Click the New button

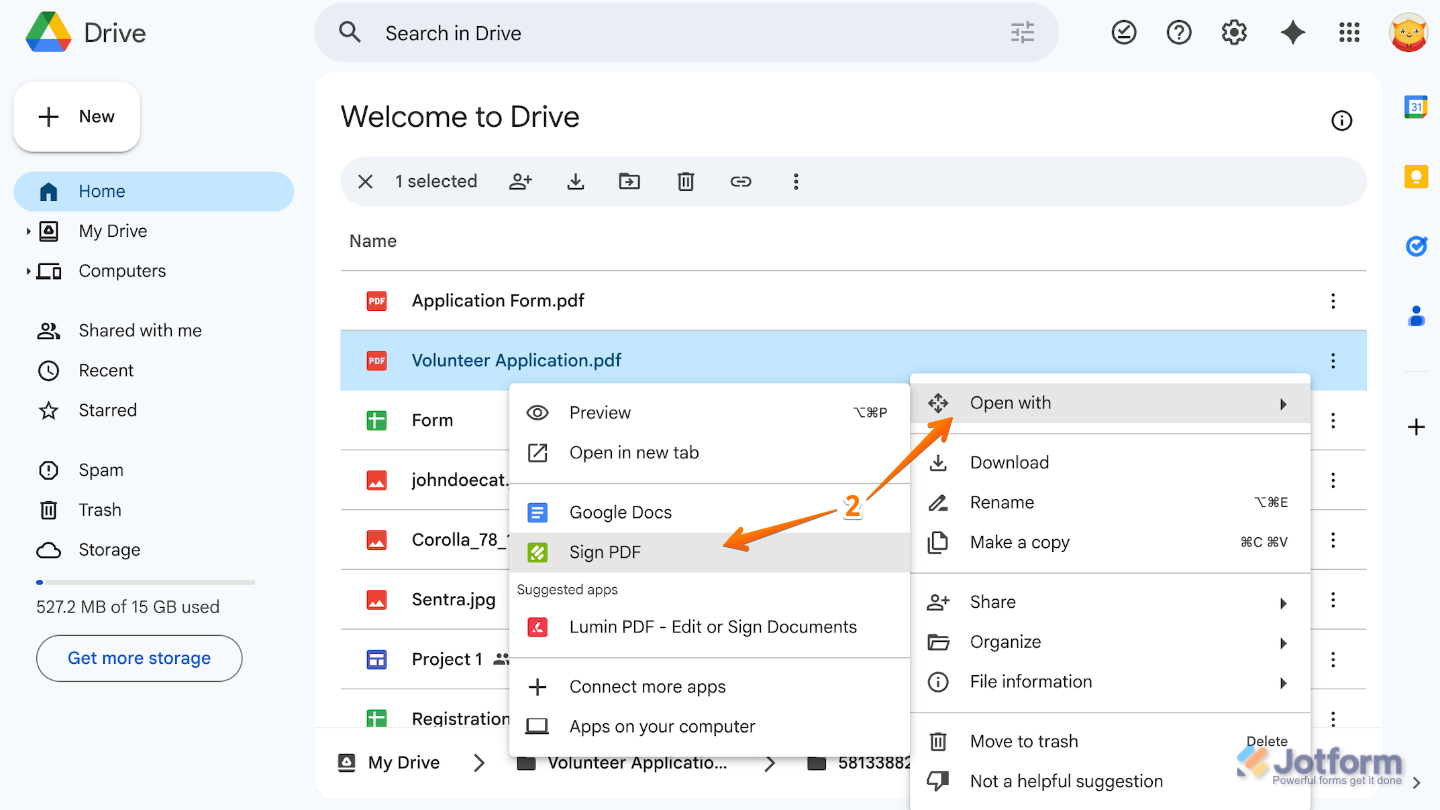(x=77, y=116)
